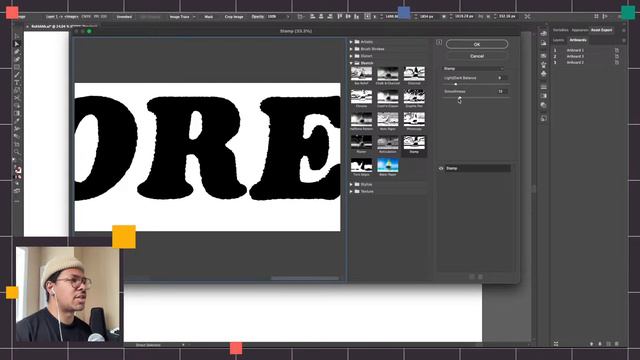Click the Unembed button in control bar
This screenshot has width=640, height=360.
point(124,17)
